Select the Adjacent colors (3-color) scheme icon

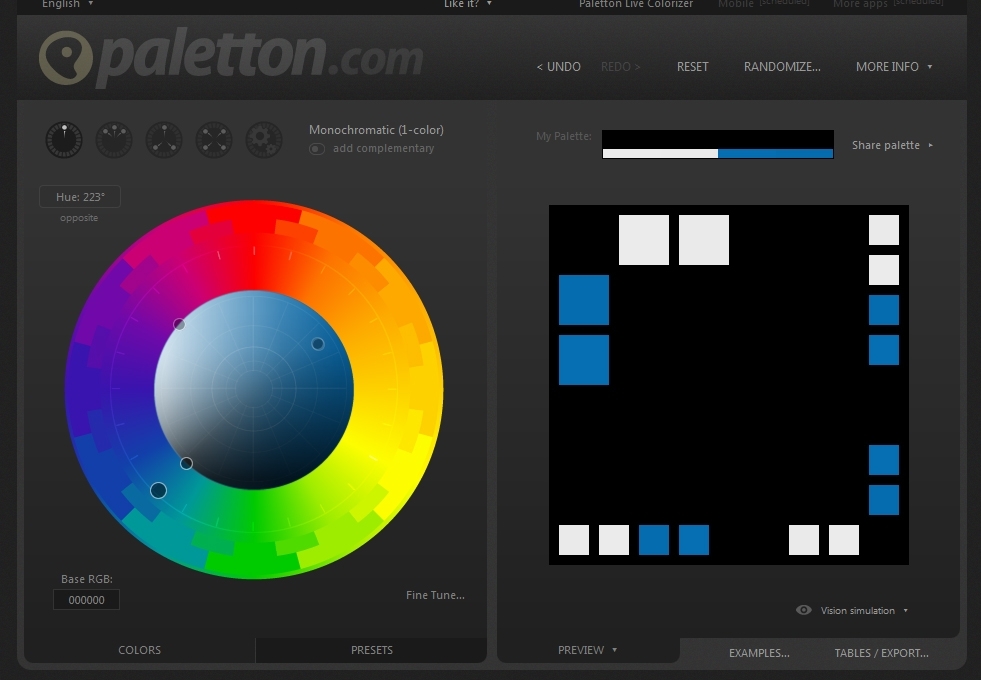(x=114, y=140)
